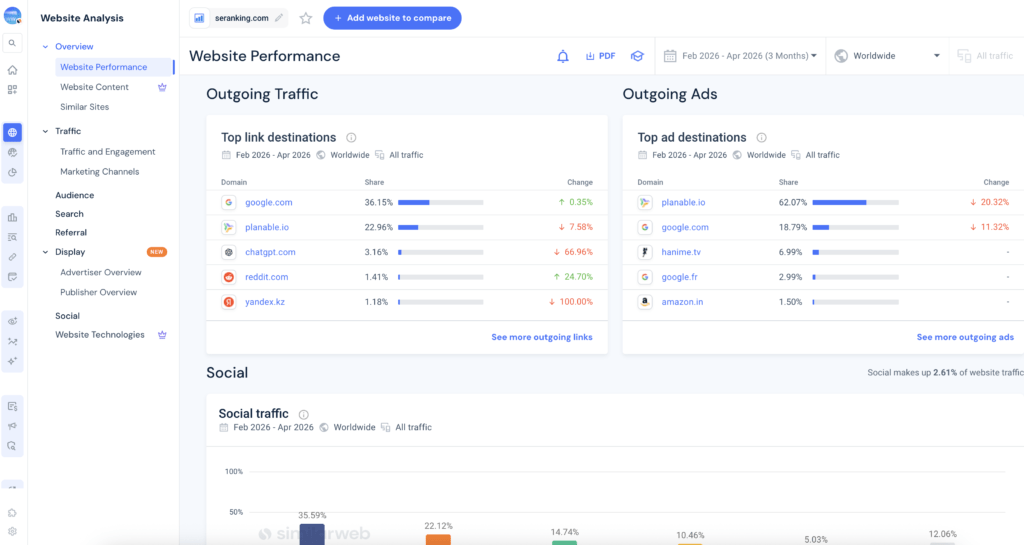Screen dimensions: 1024x545
Task: Go to Traffic and Engagement
Action: coord(108,151)
